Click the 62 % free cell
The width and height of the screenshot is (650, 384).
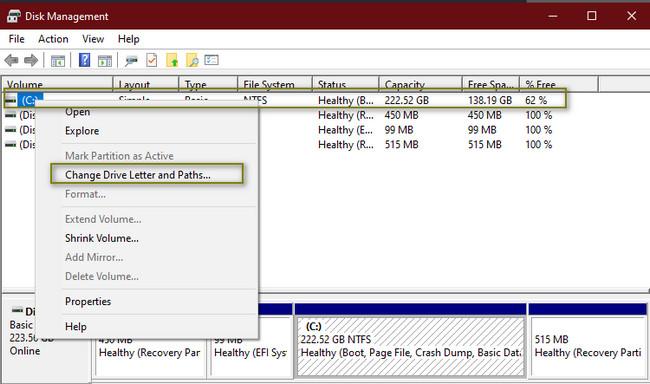pos(536,100)
